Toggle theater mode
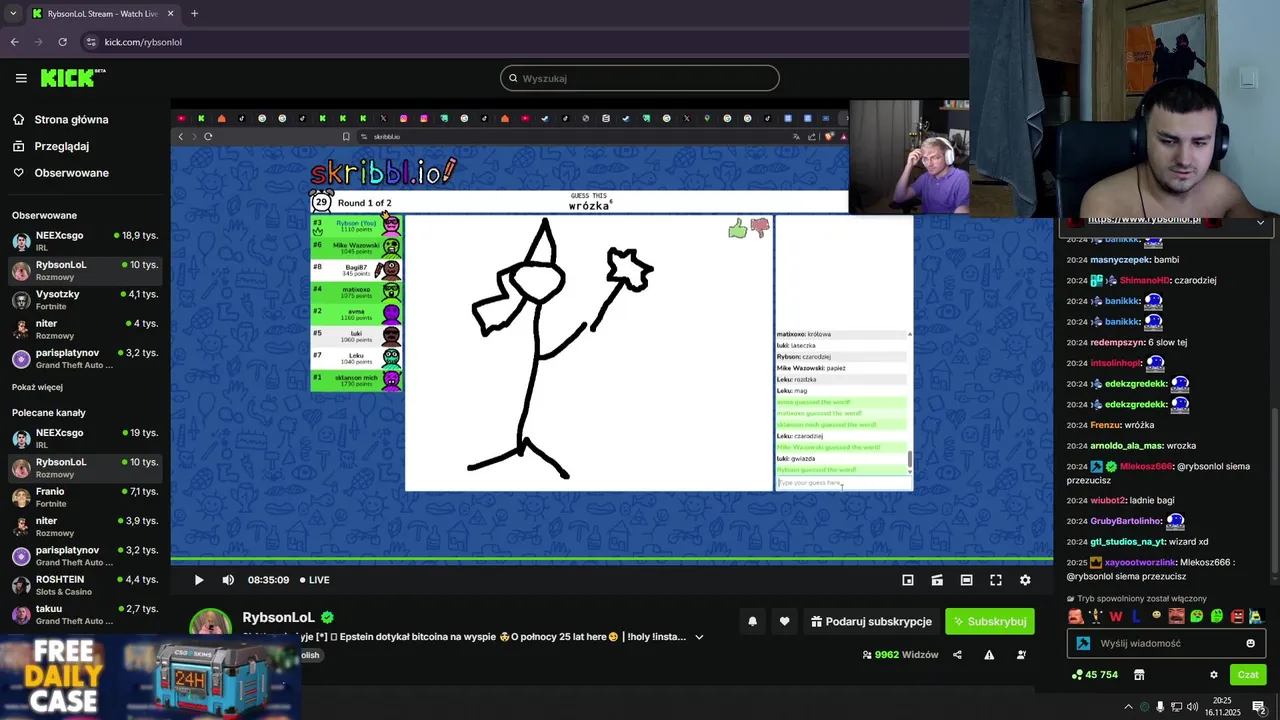 click(x=966, y=580)
